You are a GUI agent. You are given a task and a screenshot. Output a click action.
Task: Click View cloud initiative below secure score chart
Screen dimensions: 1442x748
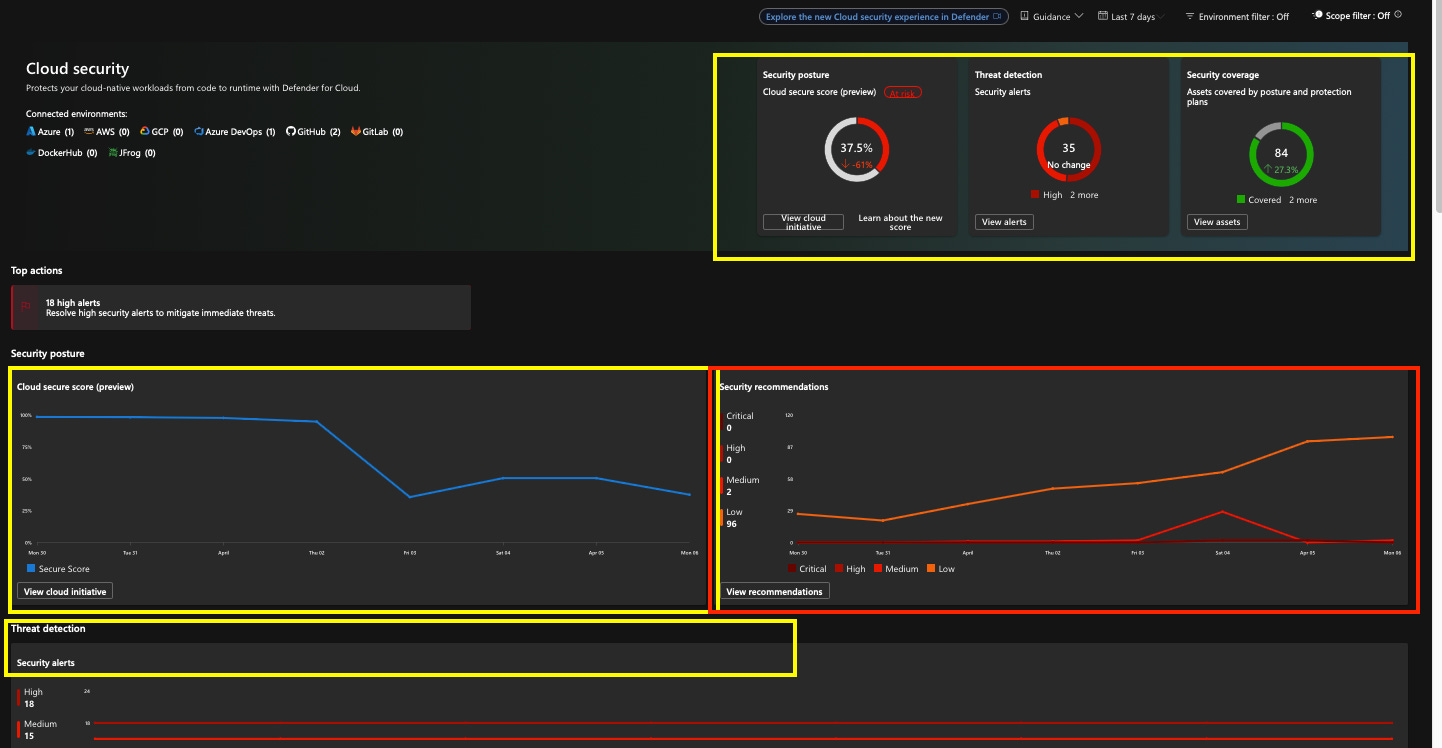64,591
